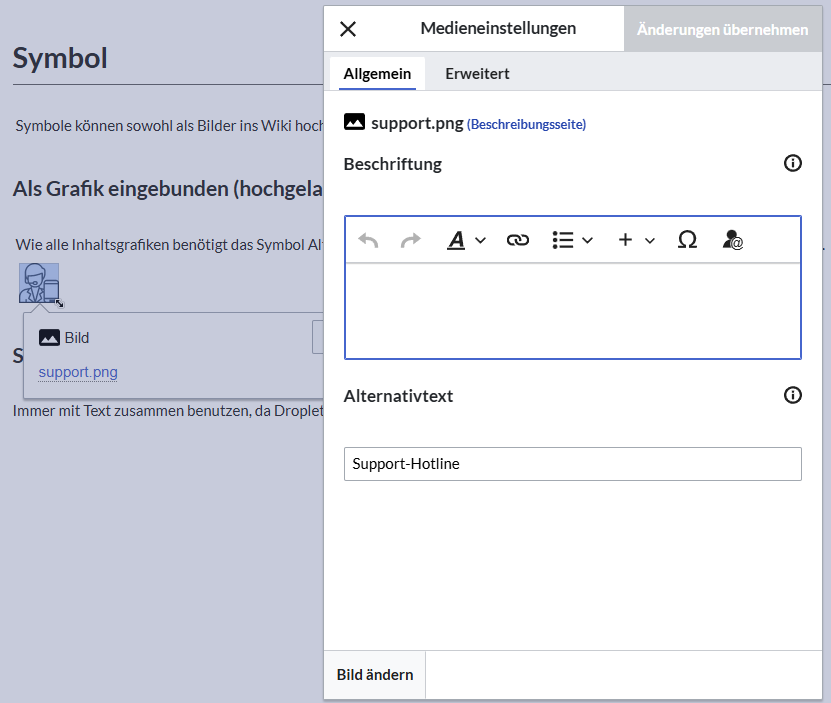
Task: Open the support.png link in popup
Action: [x=78, y=372]
